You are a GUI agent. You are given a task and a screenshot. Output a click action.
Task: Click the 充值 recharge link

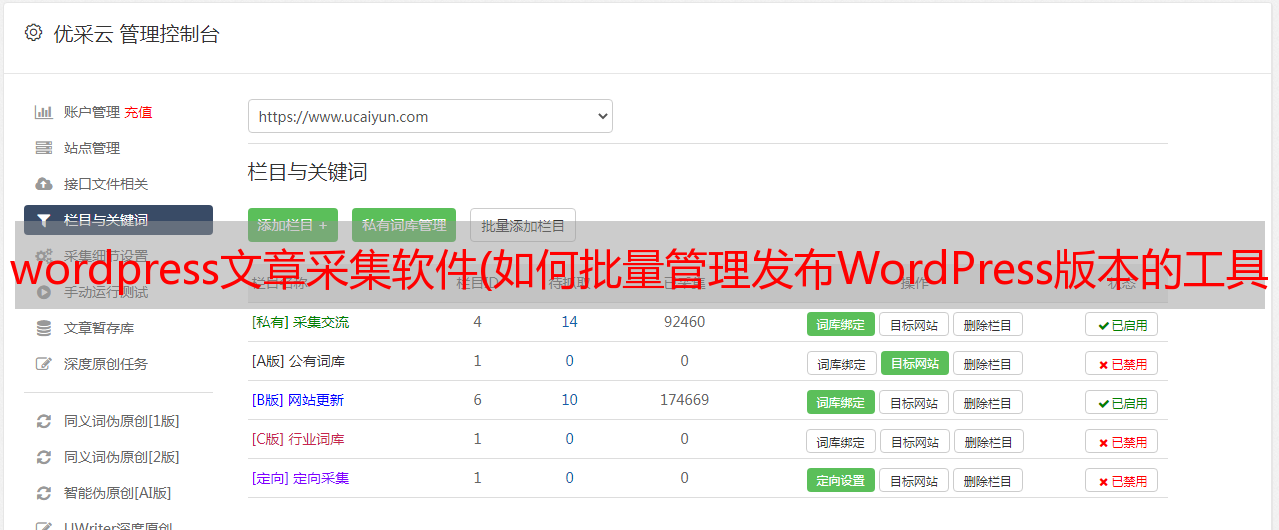tap(138, 112)
